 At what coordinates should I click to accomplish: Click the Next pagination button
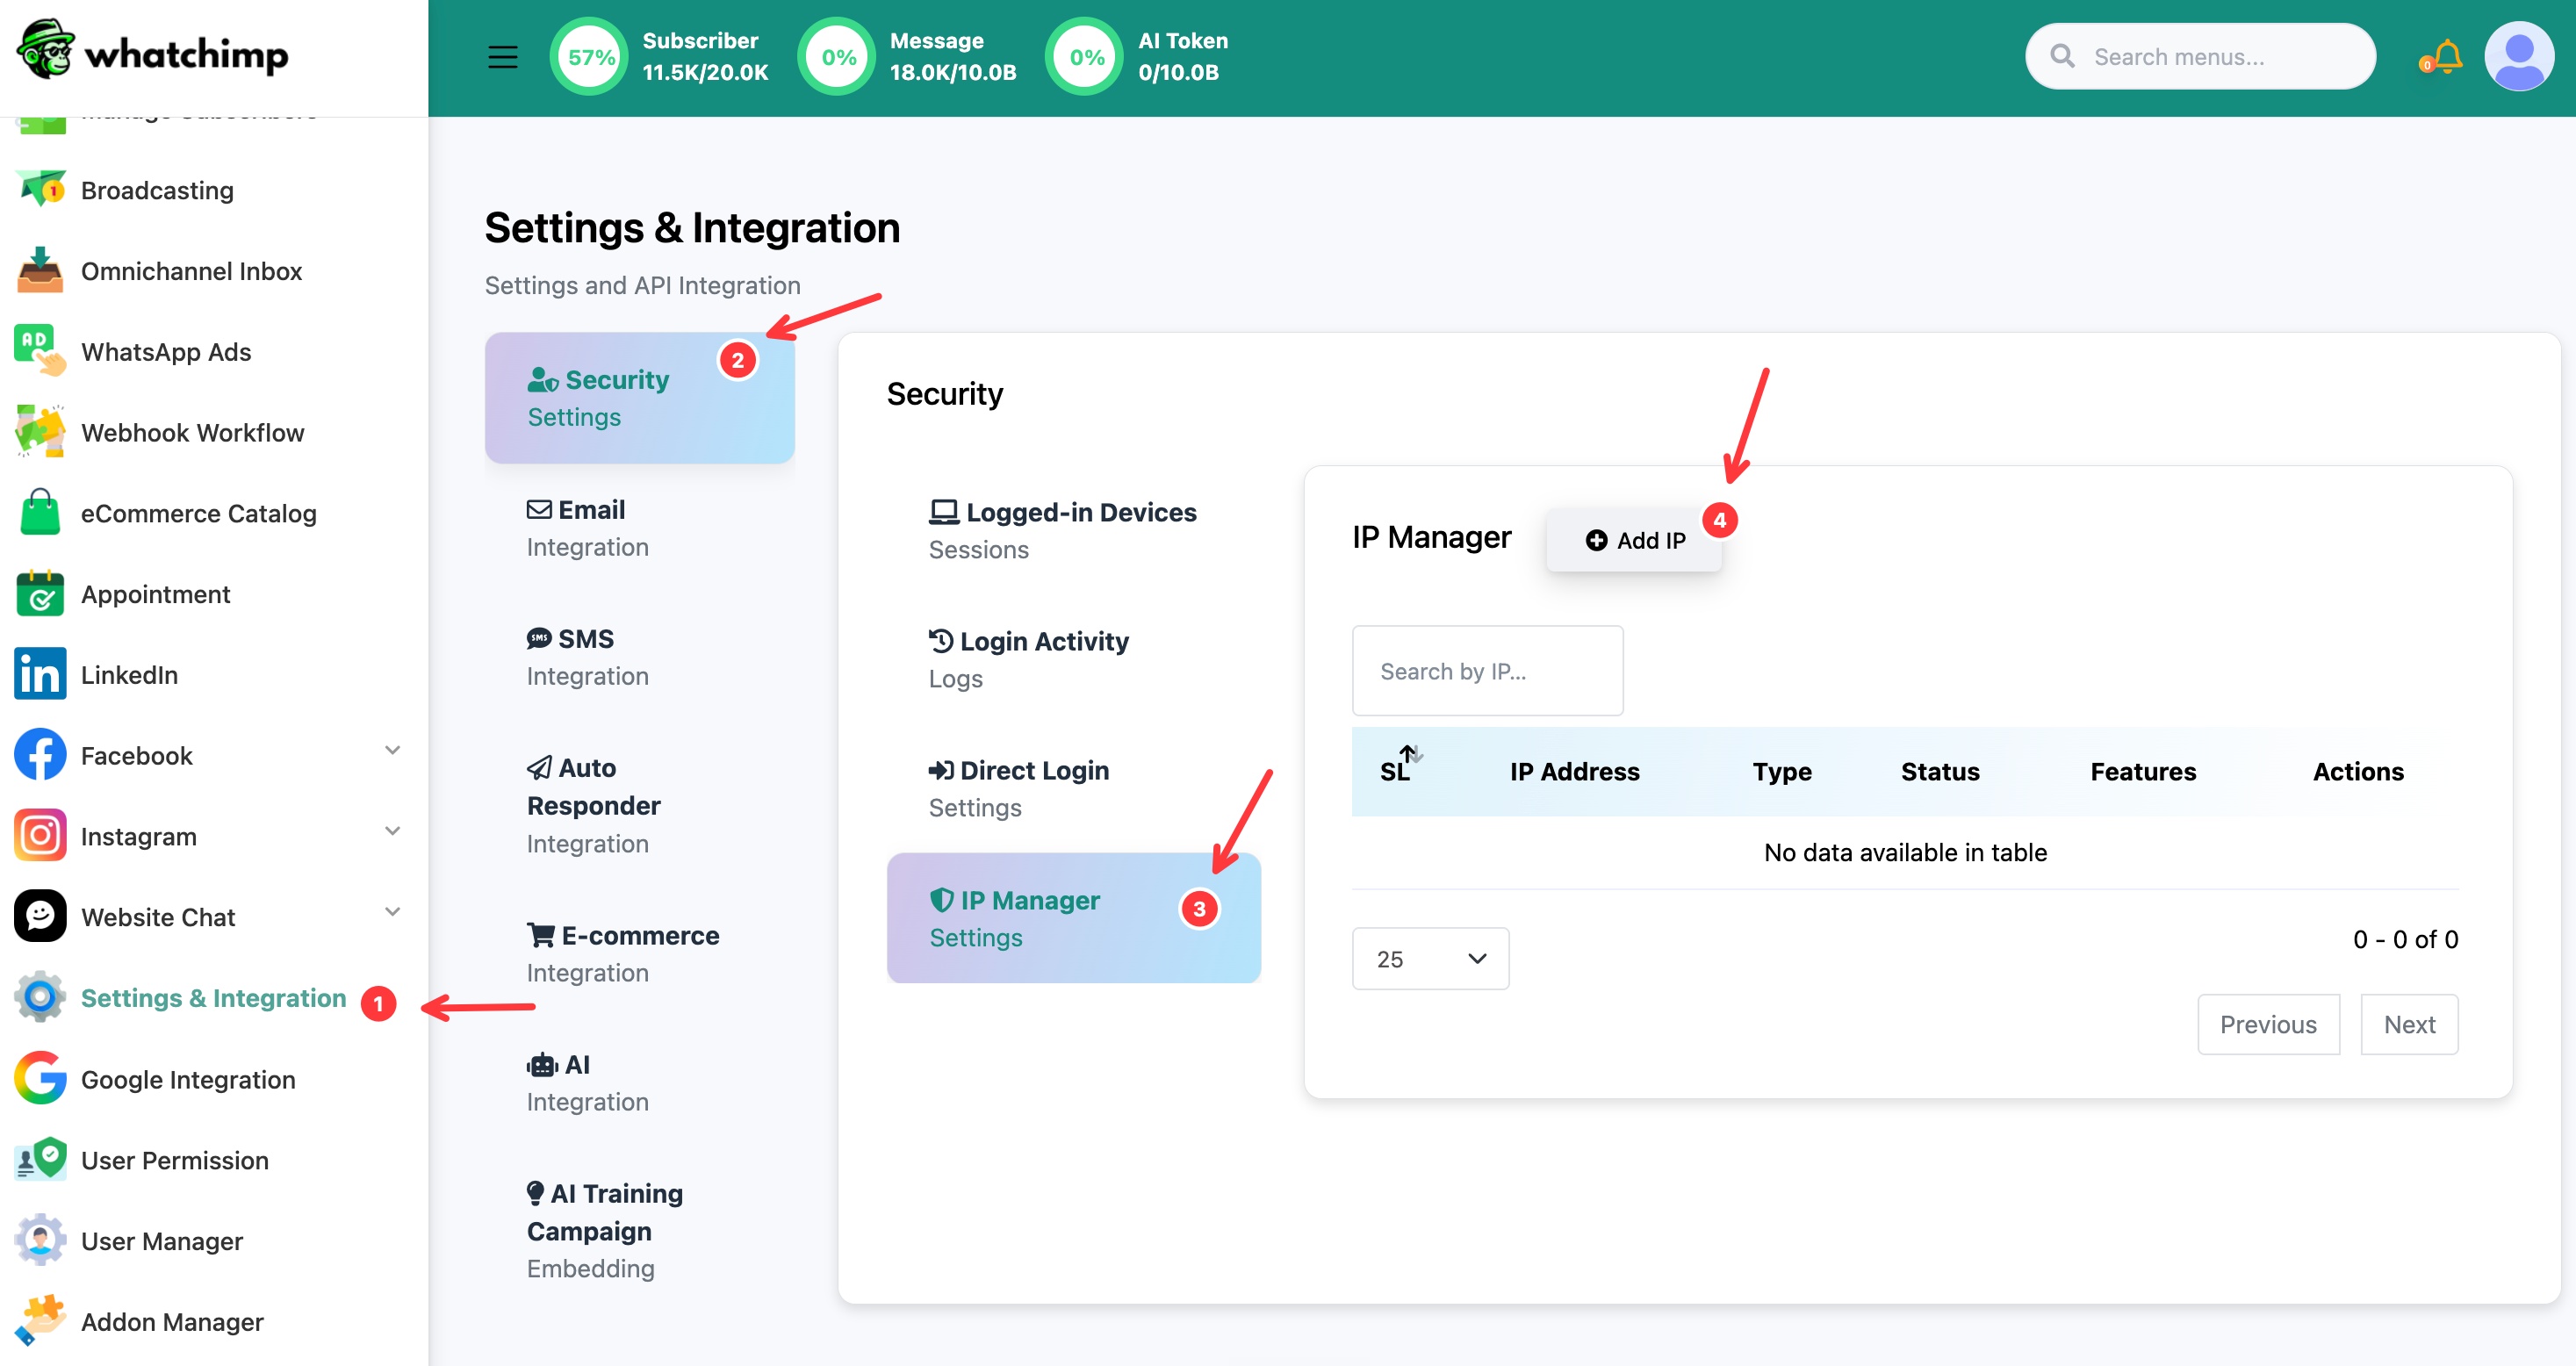(2409, 1024)
